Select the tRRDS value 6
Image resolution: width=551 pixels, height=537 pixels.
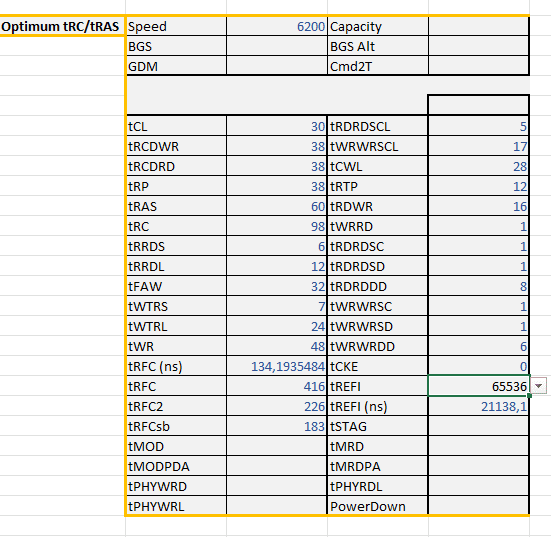[277, 246]
